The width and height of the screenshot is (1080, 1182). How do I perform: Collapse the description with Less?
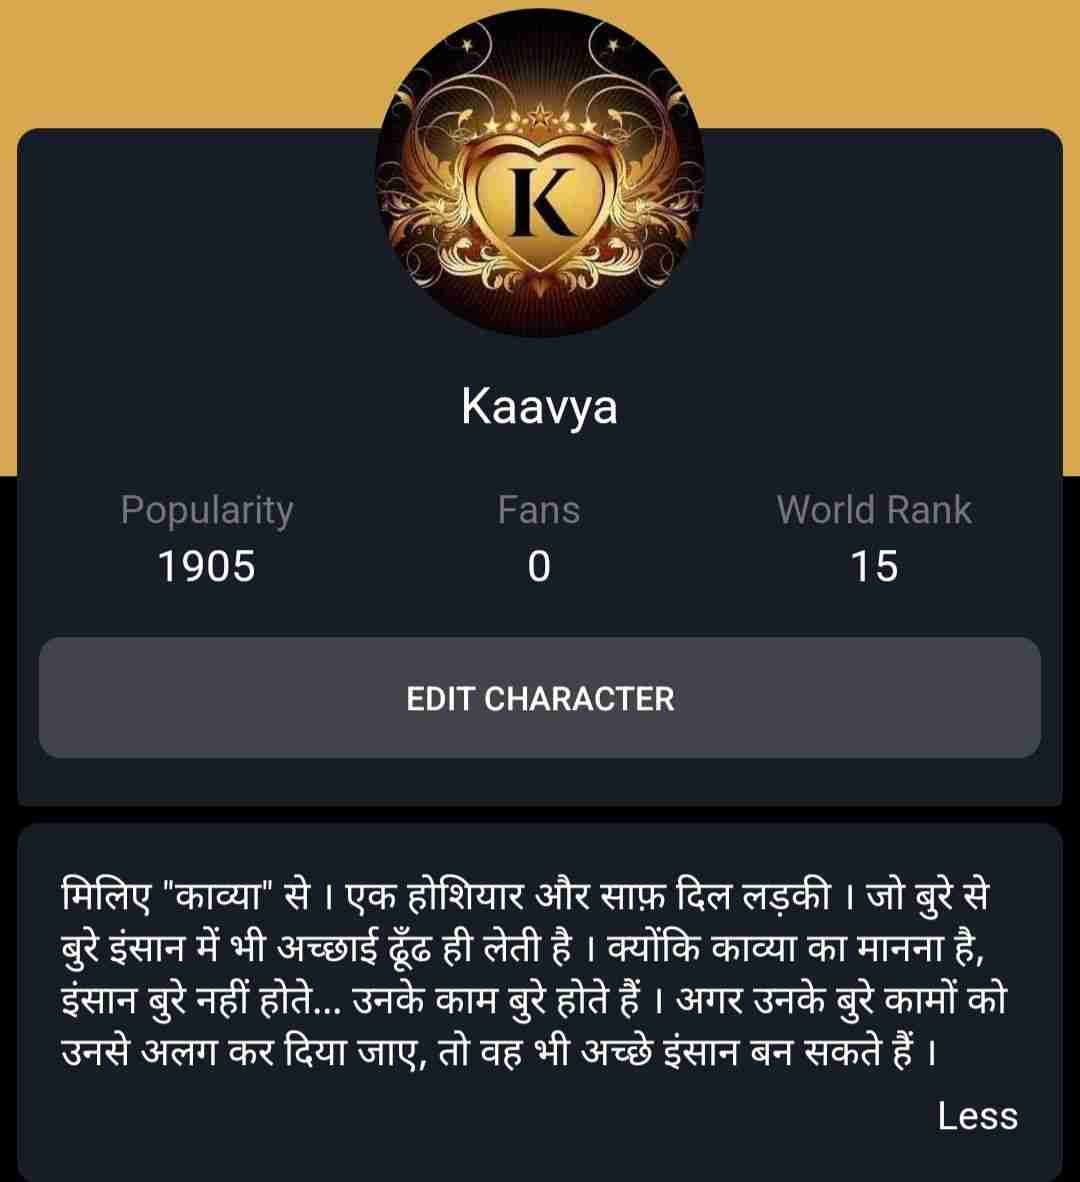[978, 1116]
